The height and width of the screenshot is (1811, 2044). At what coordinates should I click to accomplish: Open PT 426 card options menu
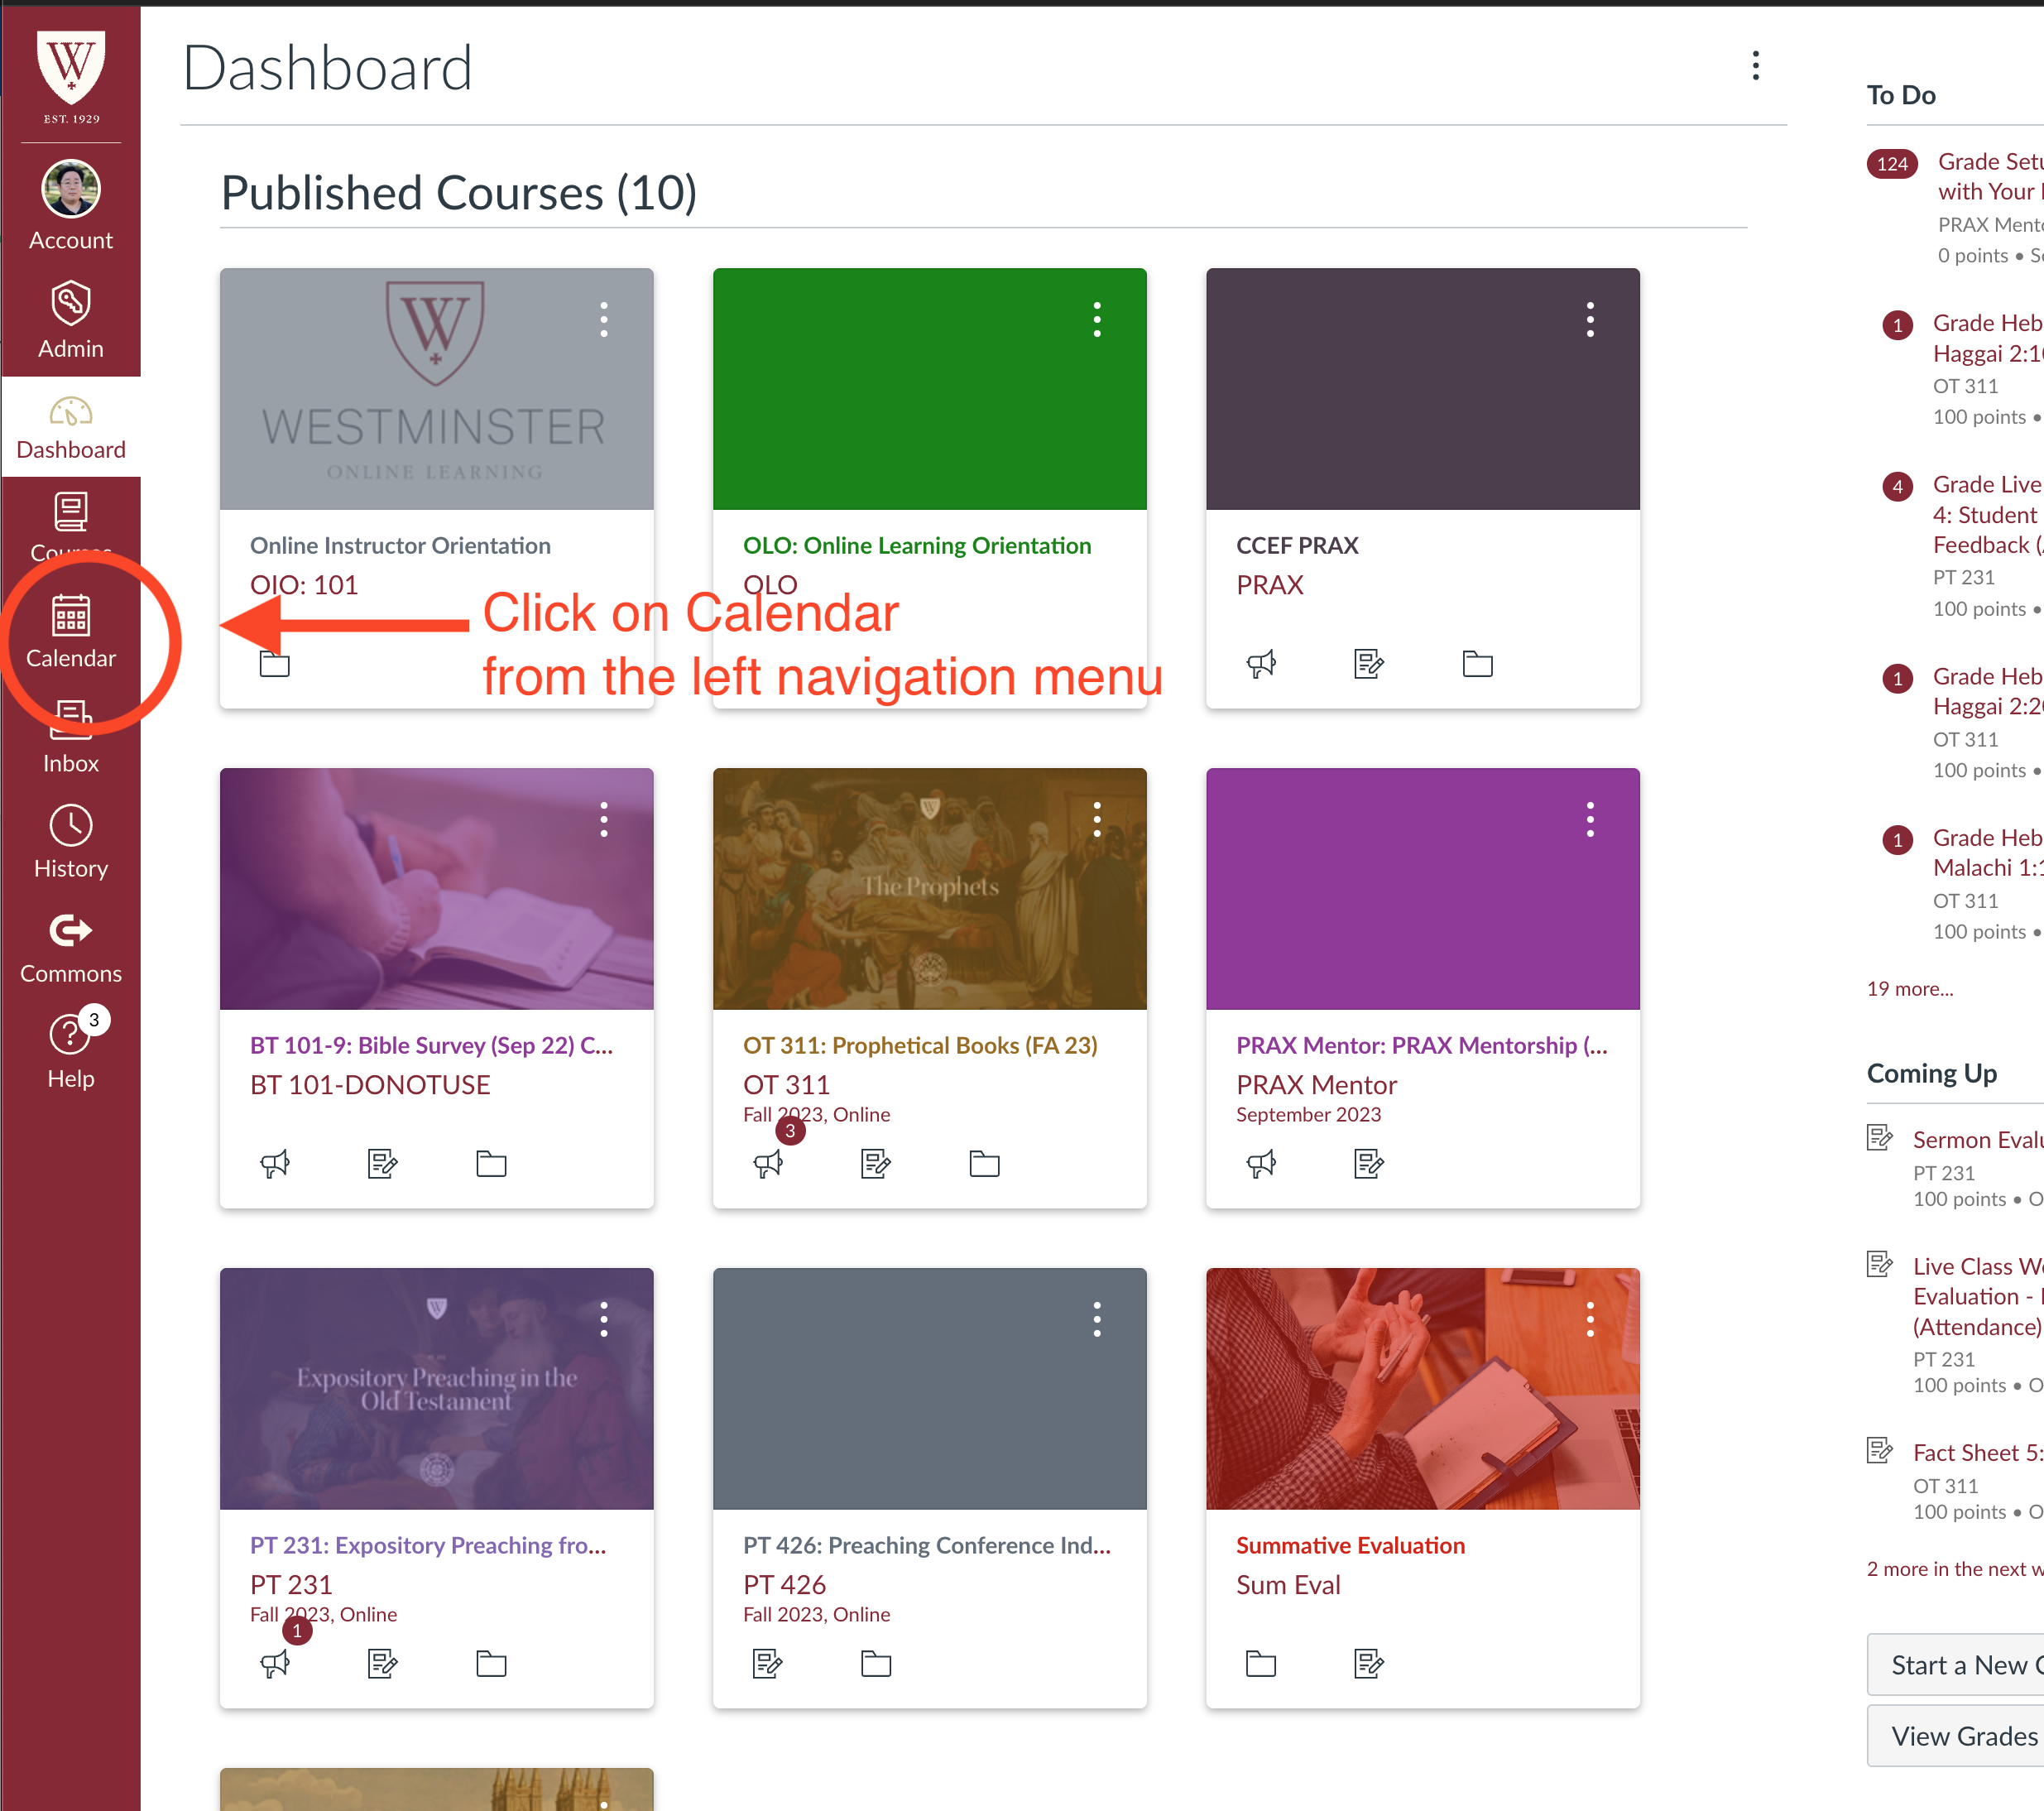pos(1097,1320)
